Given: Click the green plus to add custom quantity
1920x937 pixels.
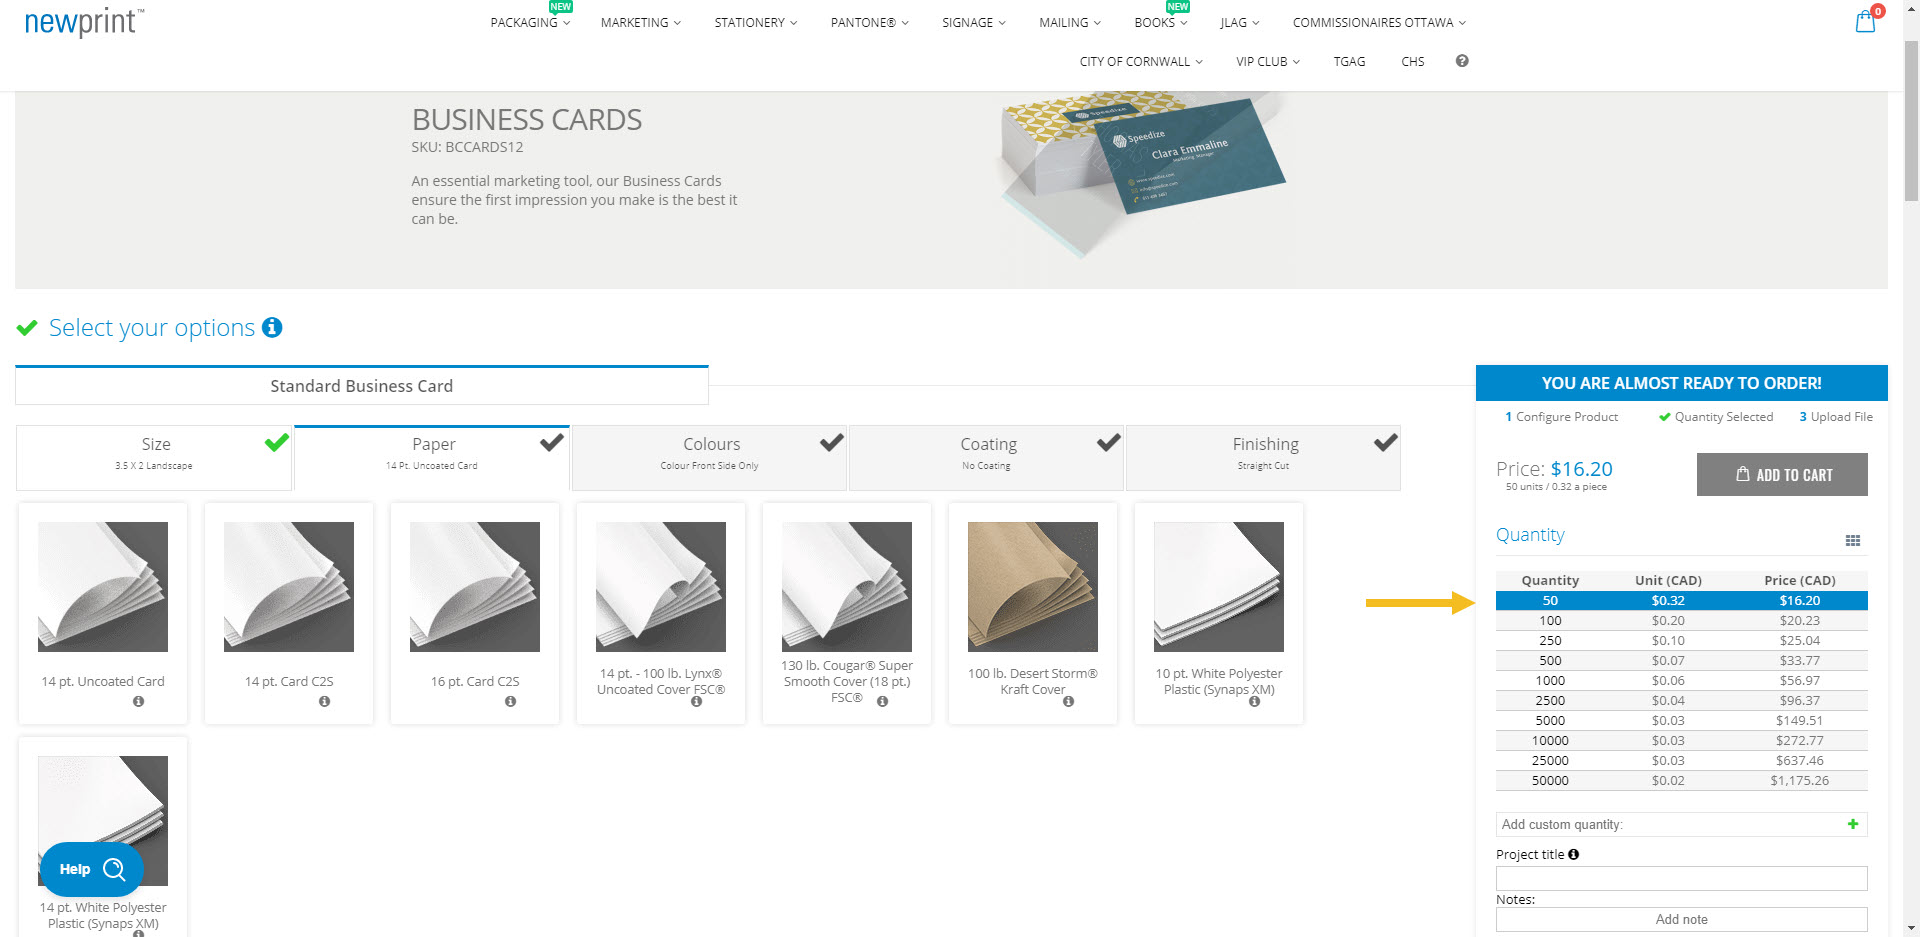Looking at the screenshot, I should [x=1853, y=824].
